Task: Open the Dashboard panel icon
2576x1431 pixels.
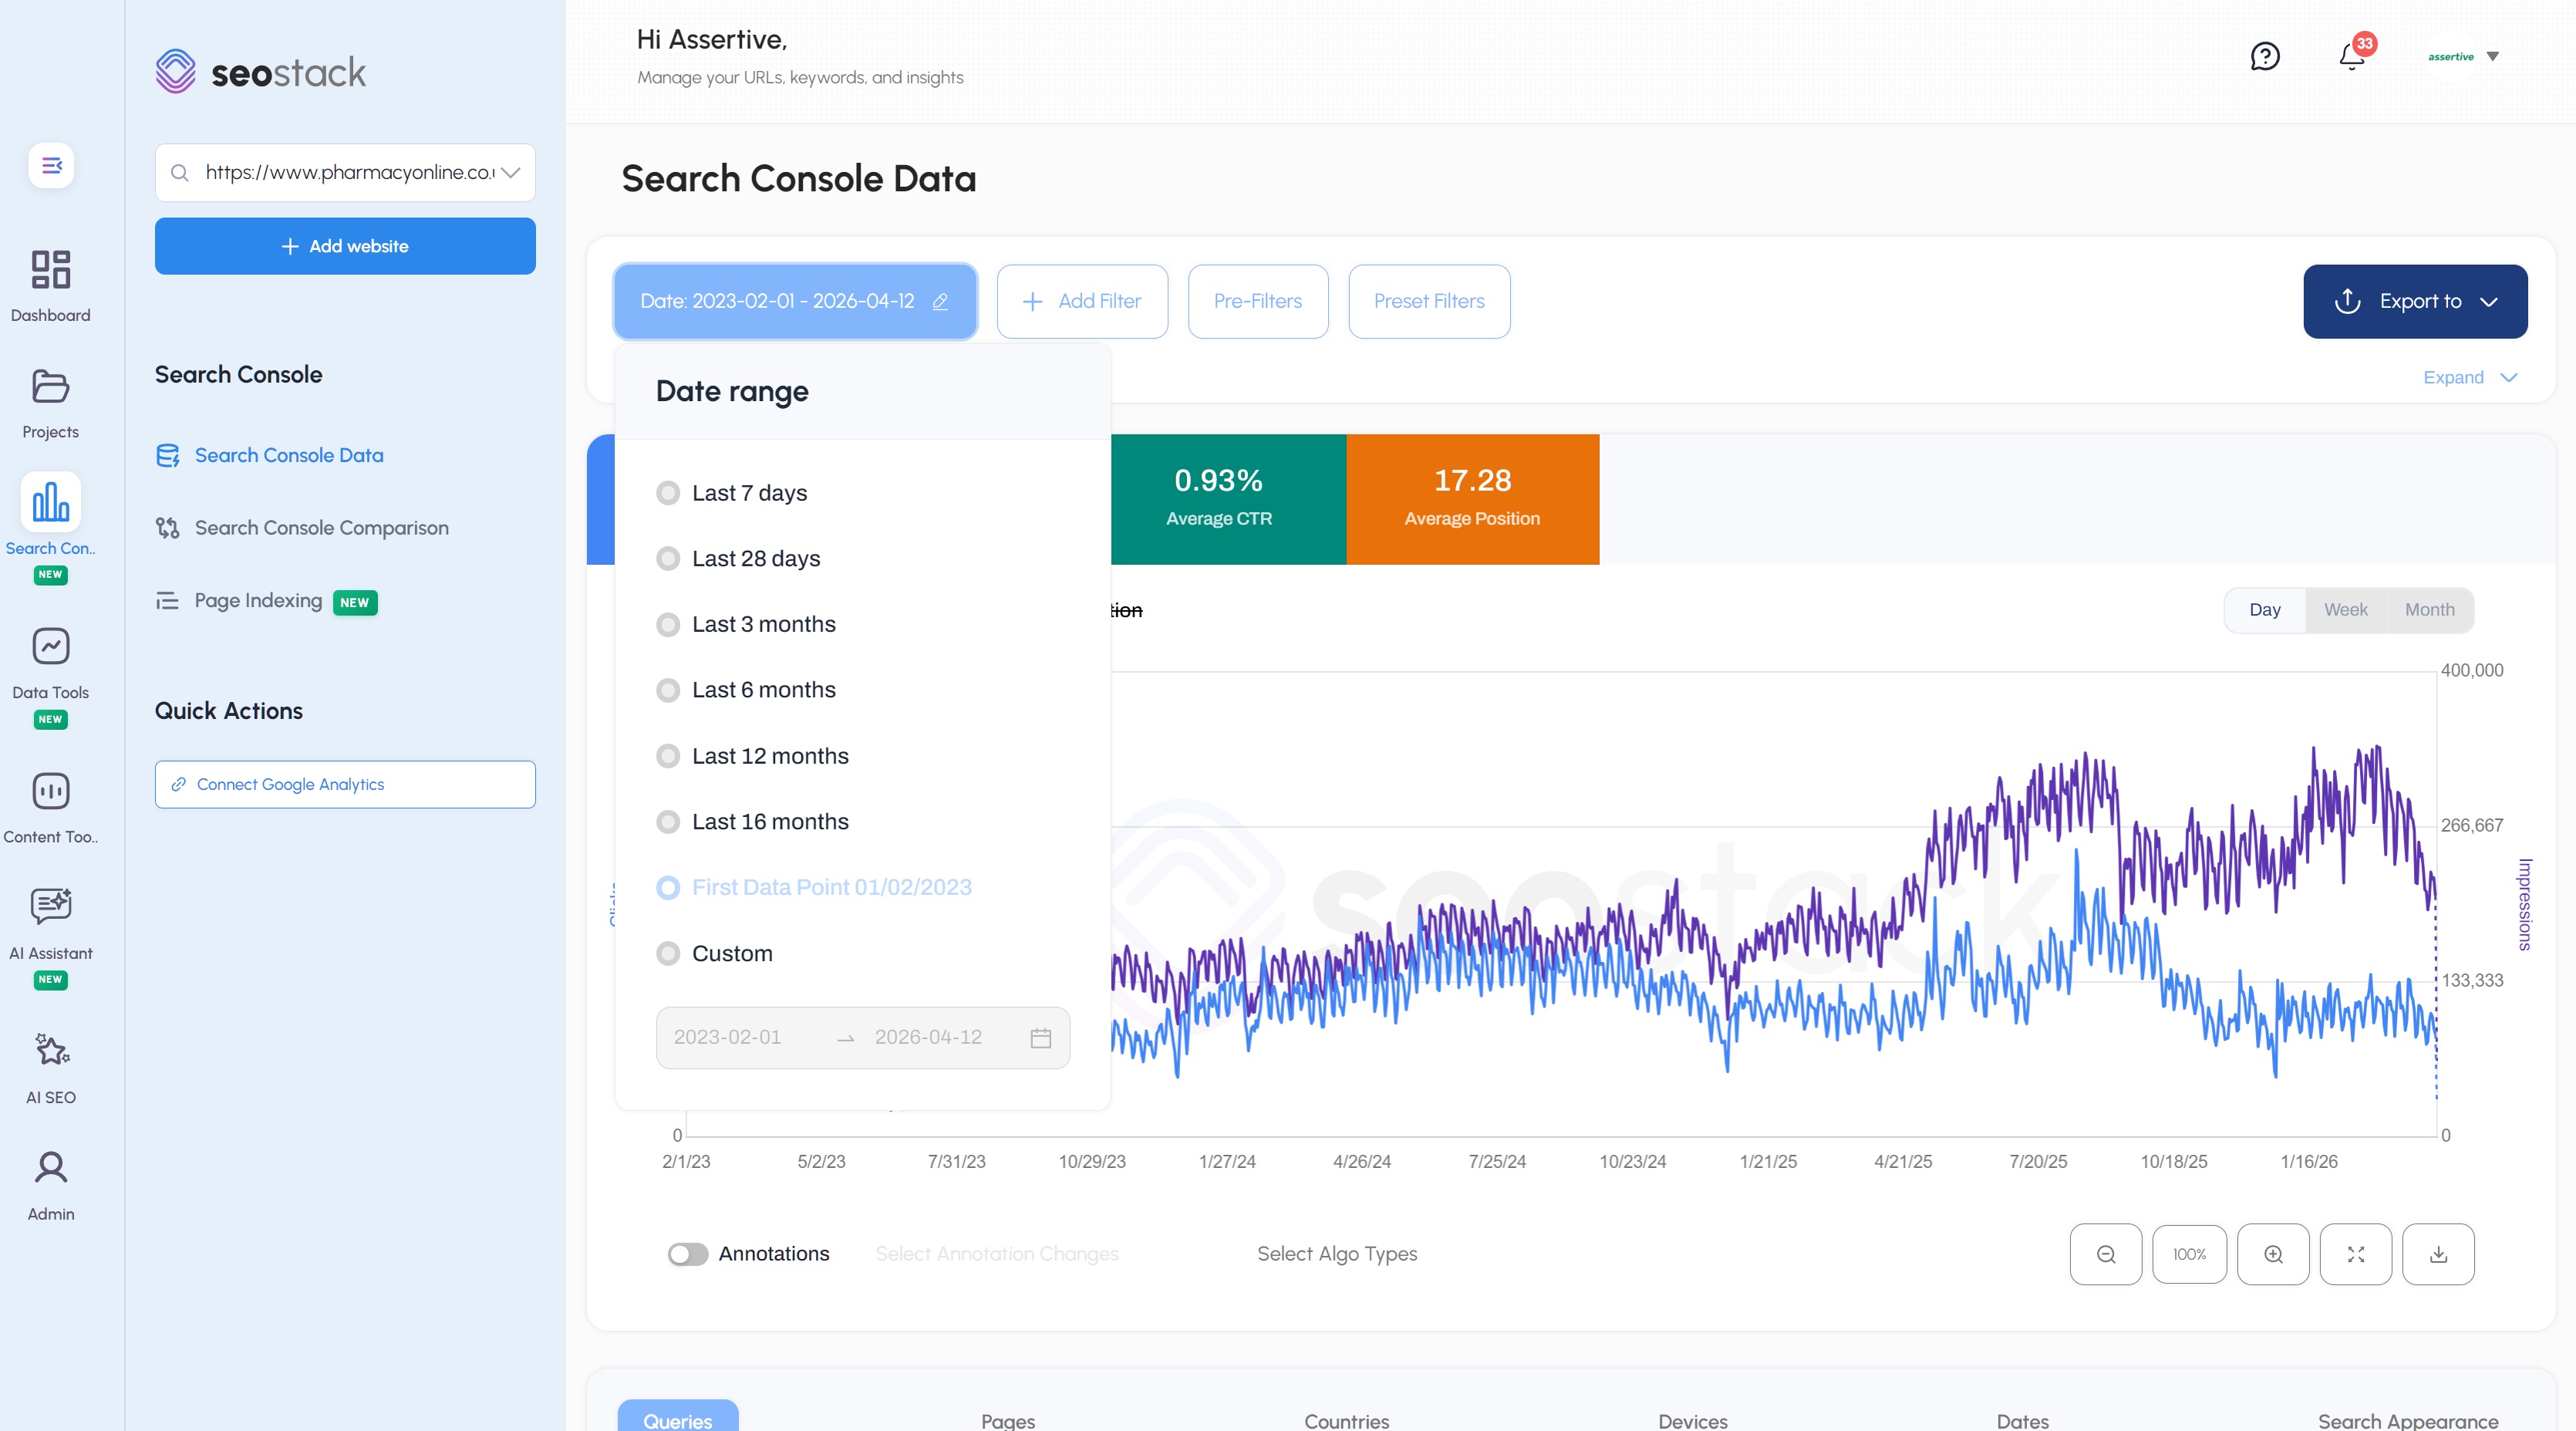Action: [x=50, y=270]
